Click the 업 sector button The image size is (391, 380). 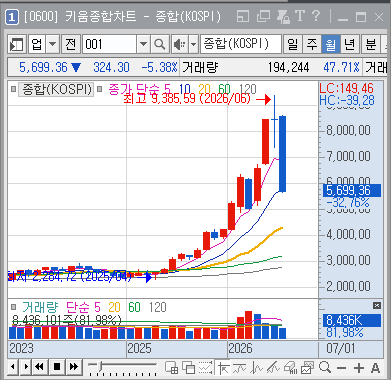pos(37,44)
